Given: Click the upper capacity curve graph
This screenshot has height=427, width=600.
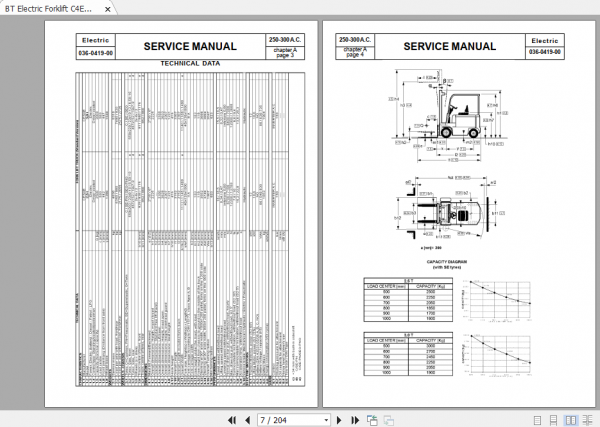Looking at the screenshot, I should coord(497,300).
